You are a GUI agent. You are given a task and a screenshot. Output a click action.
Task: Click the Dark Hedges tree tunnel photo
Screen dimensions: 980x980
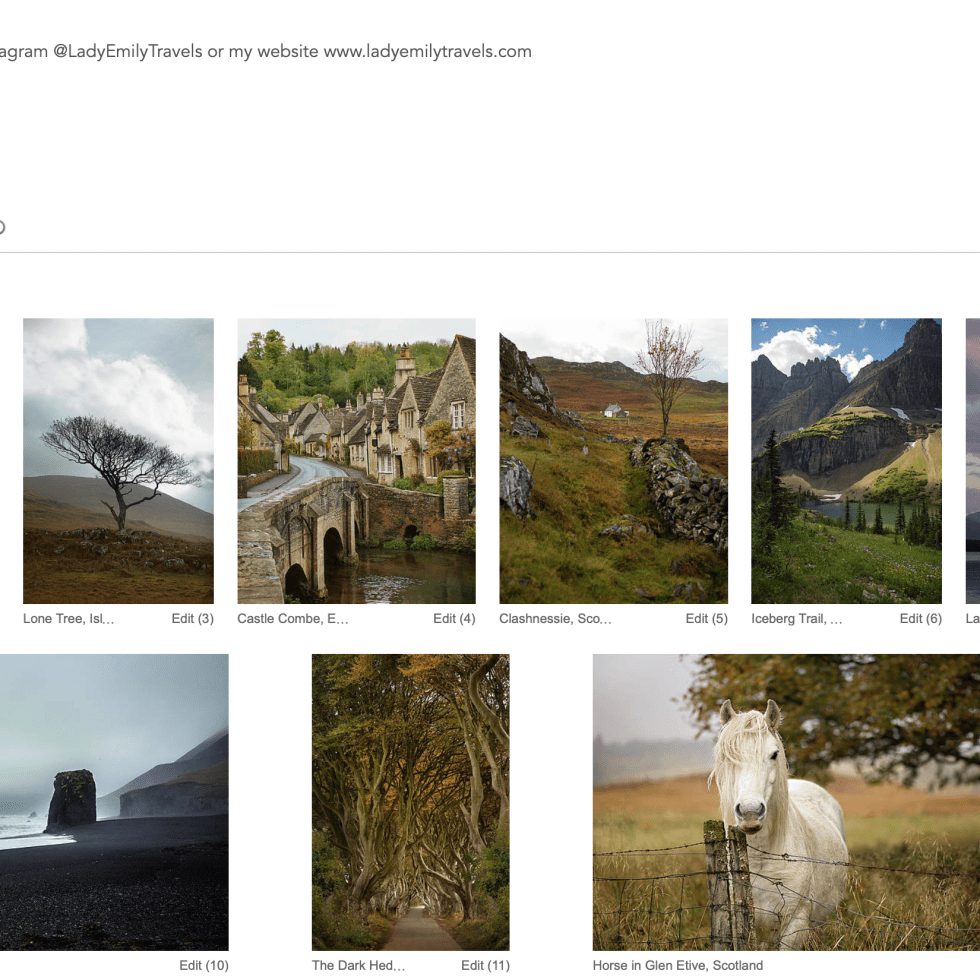click(x=410, y=802)
